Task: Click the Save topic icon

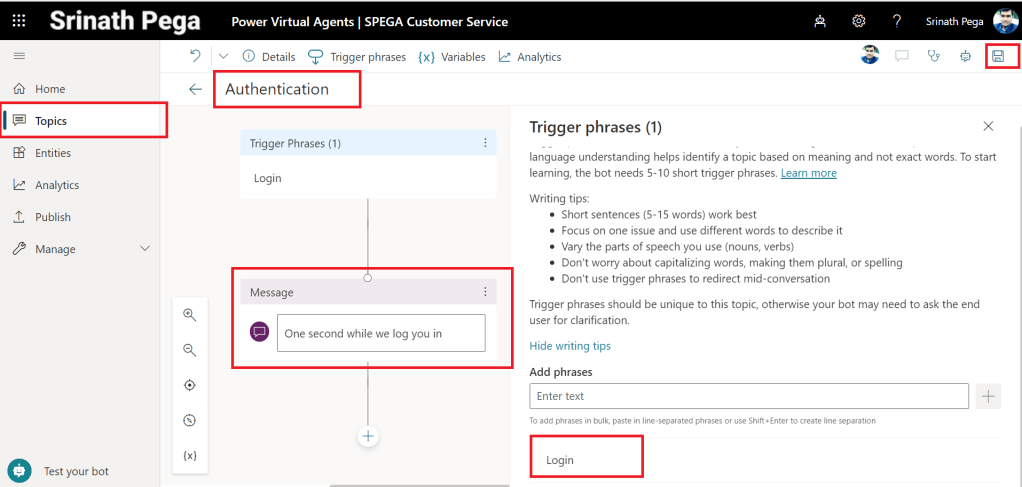Action: (x=997, y=57)
